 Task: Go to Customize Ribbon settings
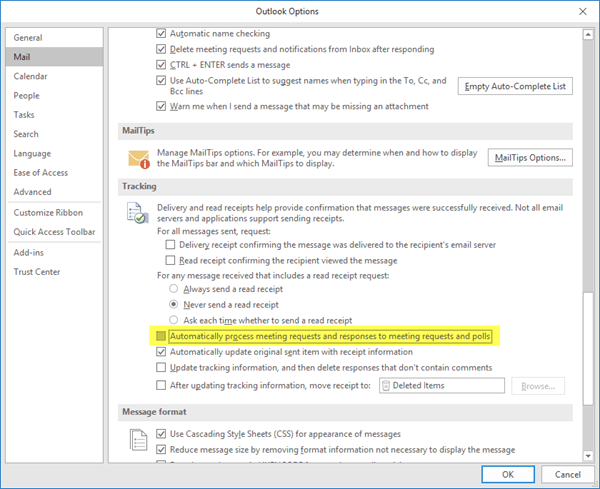coord(49,213)
